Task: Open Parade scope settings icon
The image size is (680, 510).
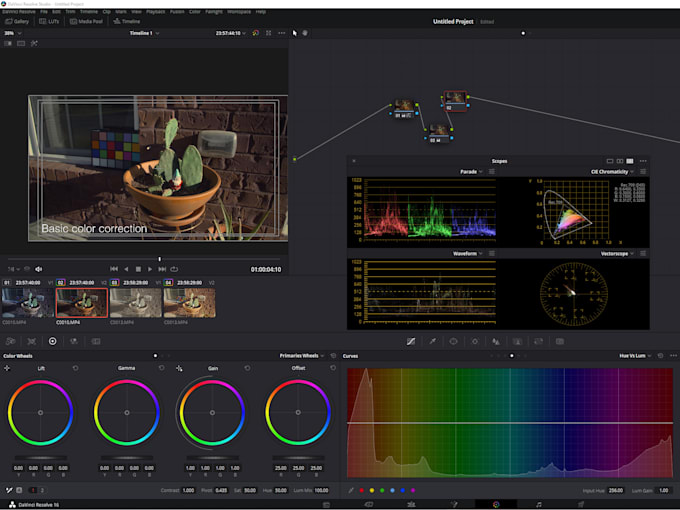Action: pyautogui.click(x=492, y=172)
